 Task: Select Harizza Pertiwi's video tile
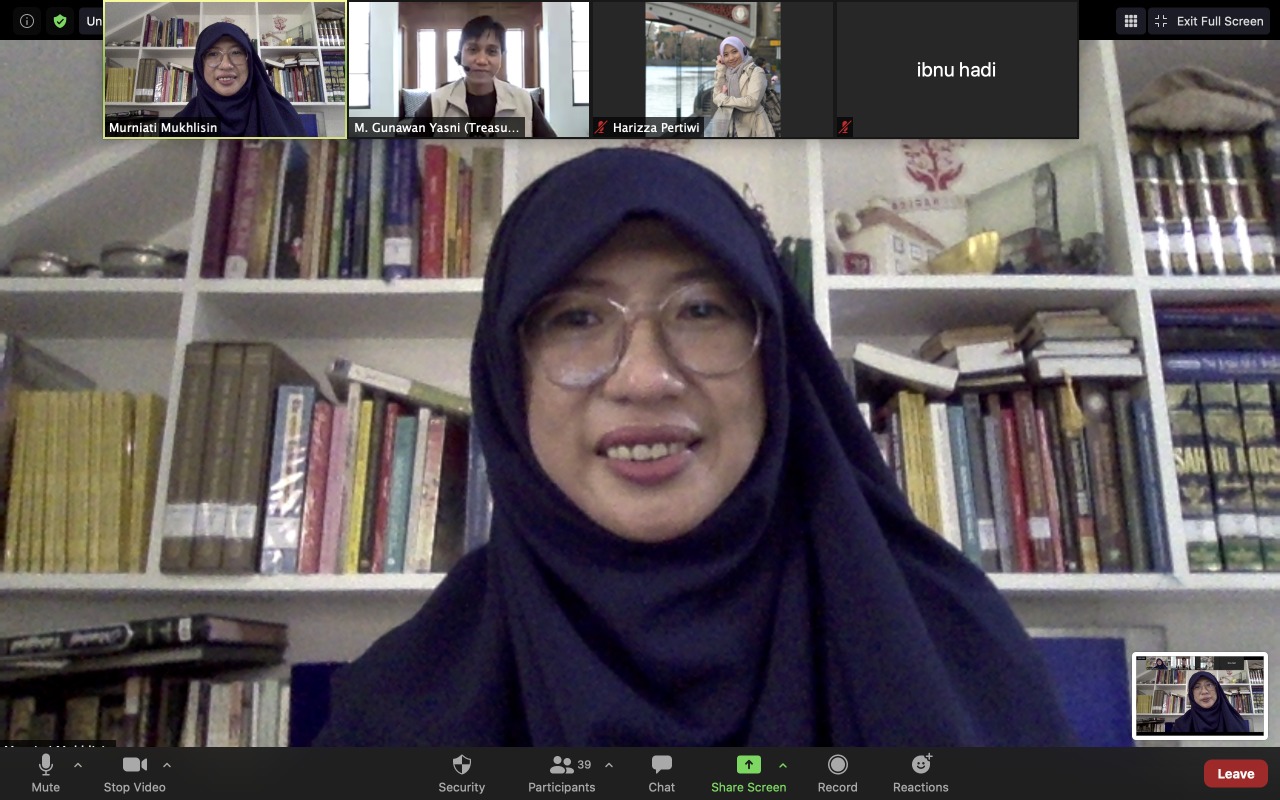point(711,69)
